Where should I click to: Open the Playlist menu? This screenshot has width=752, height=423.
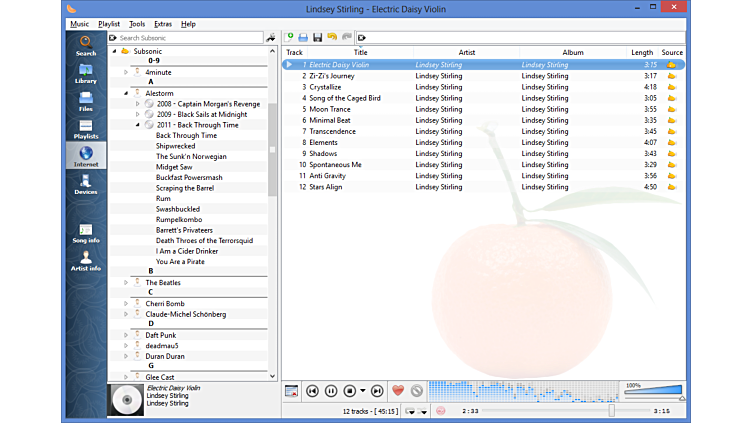click(108, 23)
